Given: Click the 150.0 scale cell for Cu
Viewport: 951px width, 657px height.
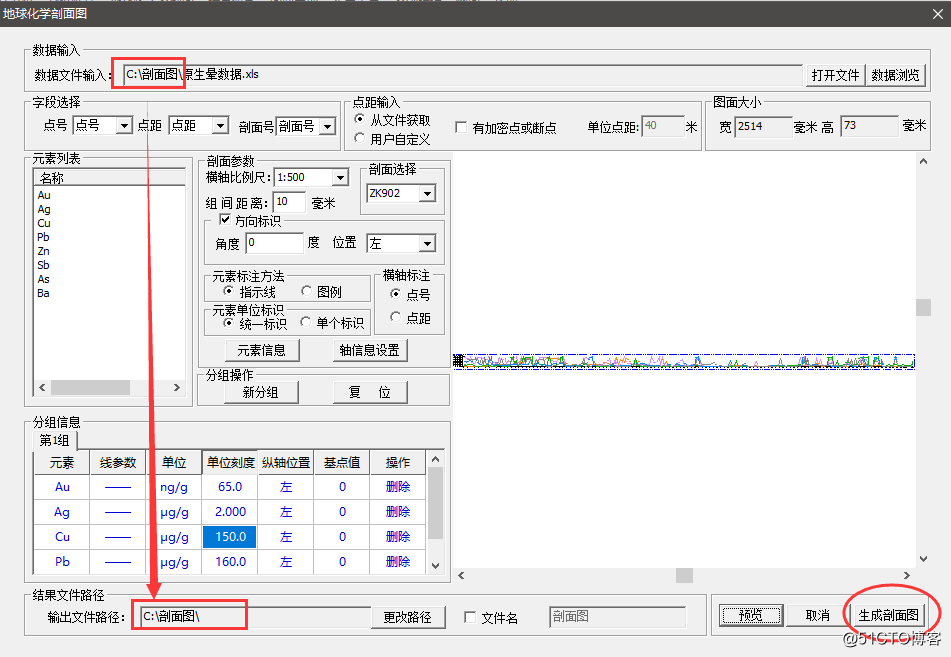Looking at the screenshot, I should point(230,537).
